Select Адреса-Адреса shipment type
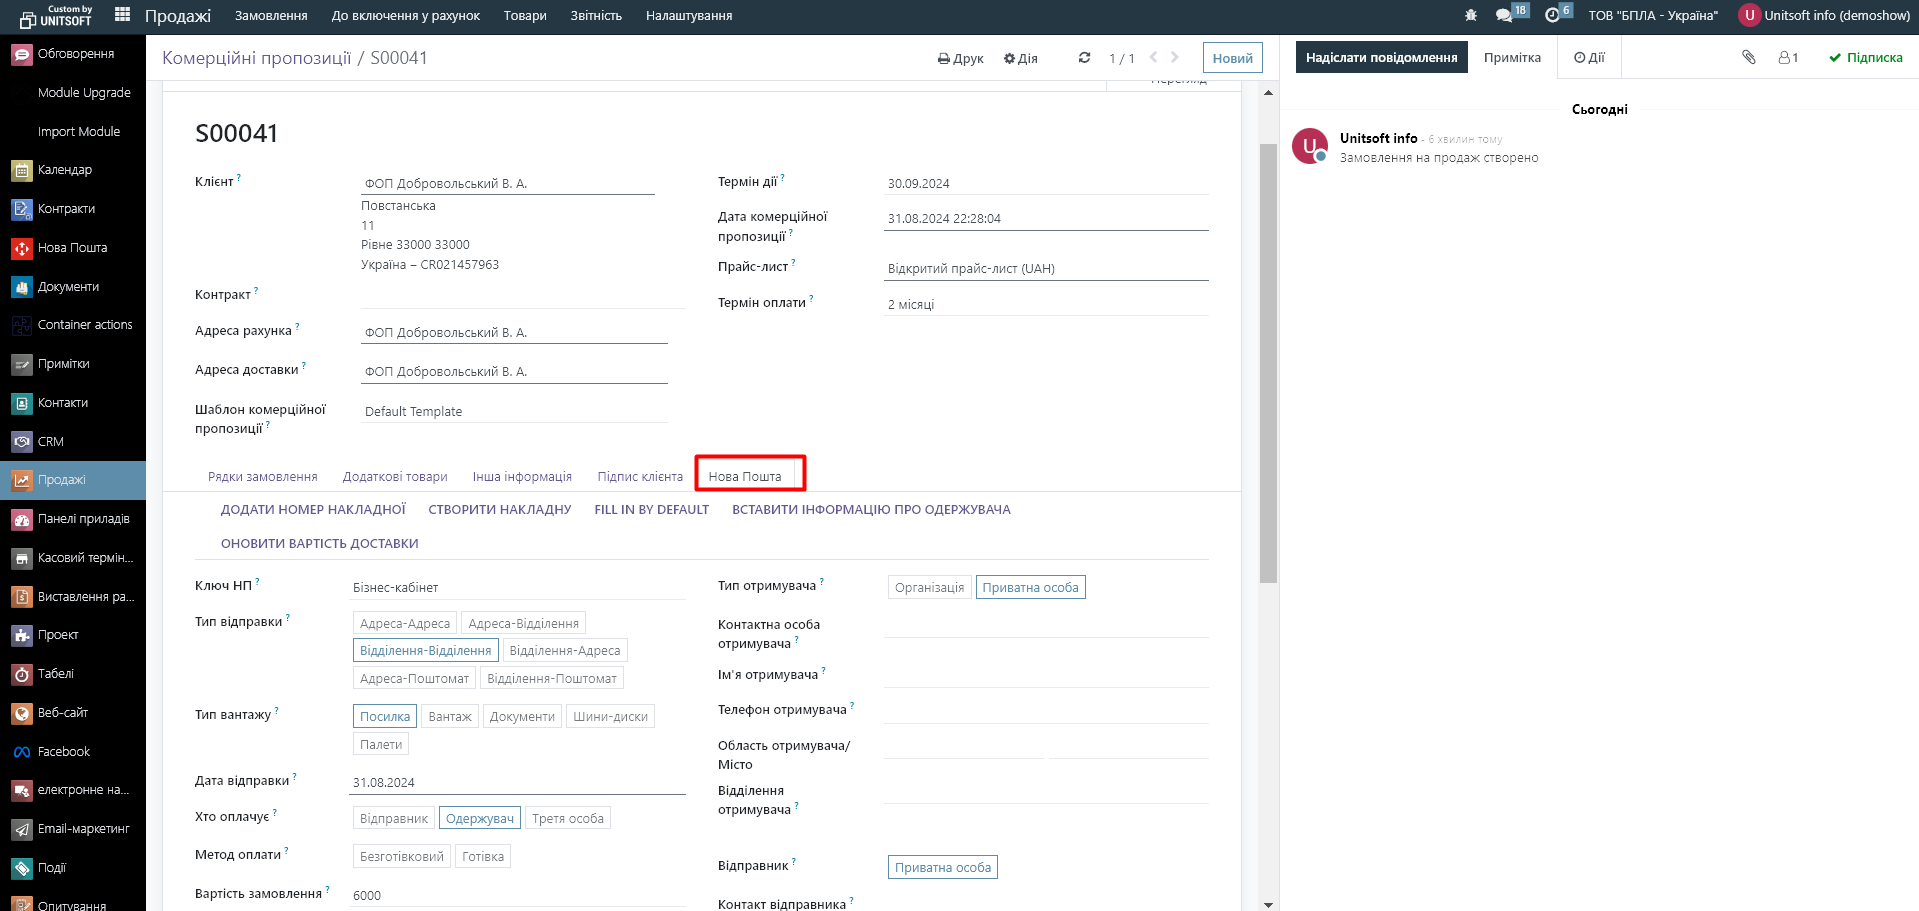The image size is (1919, 911). pos(404,624)
